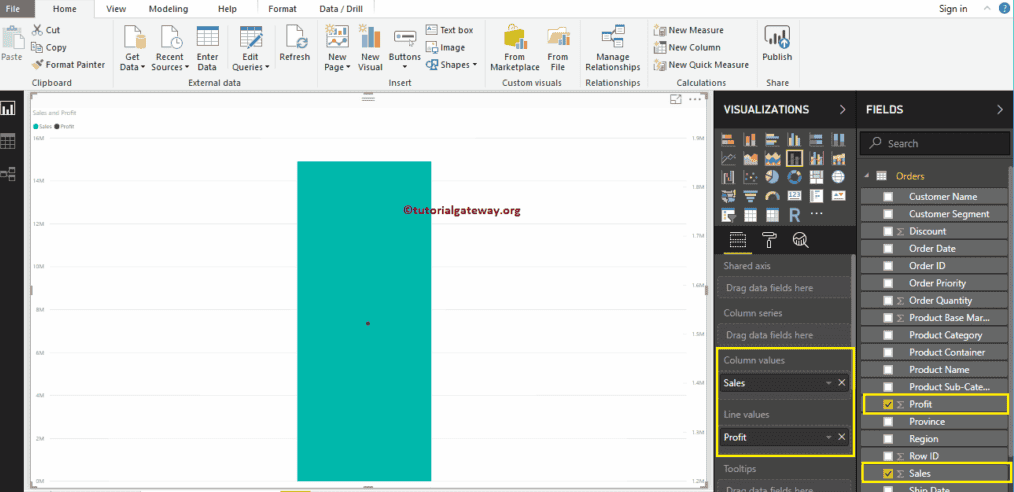
Task: Collapse the Orders table tree
Action: (867, 176)
